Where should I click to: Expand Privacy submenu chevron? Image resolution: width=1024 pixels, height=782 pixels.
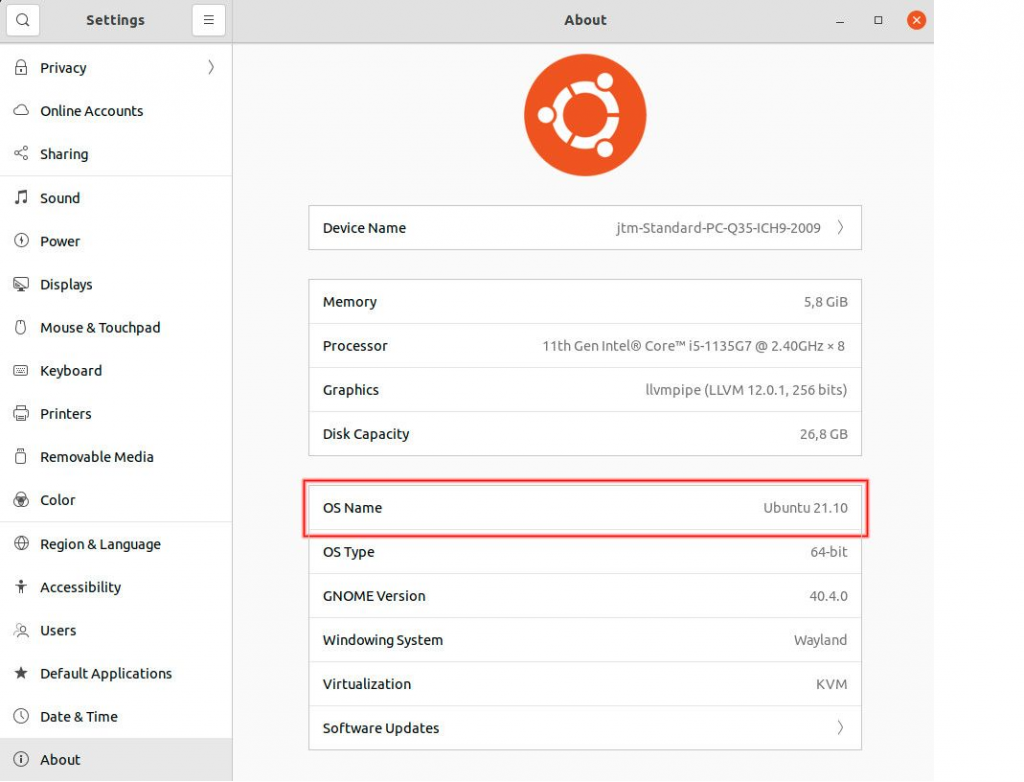click(210, 67)
